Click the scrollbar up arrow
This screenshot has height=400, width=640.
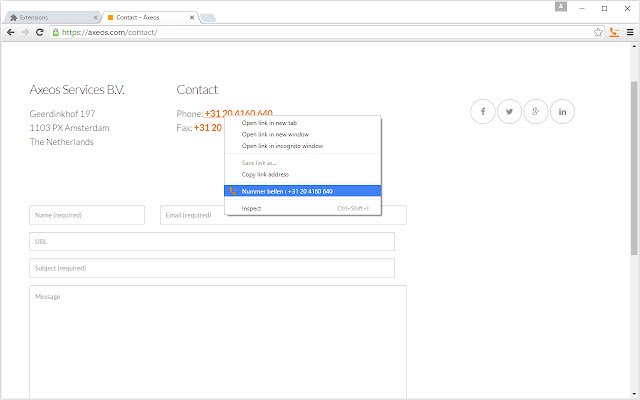tap(634, 46)
